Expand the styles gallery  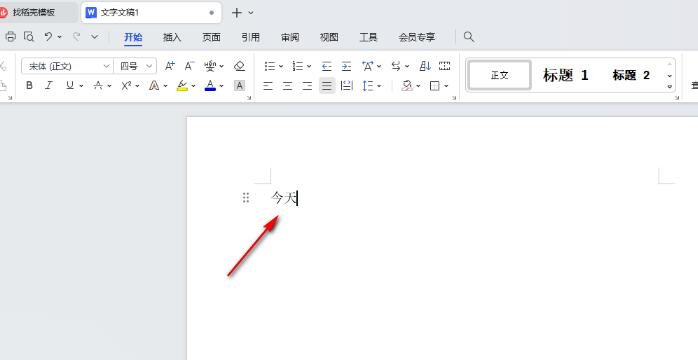pos(670,86)
